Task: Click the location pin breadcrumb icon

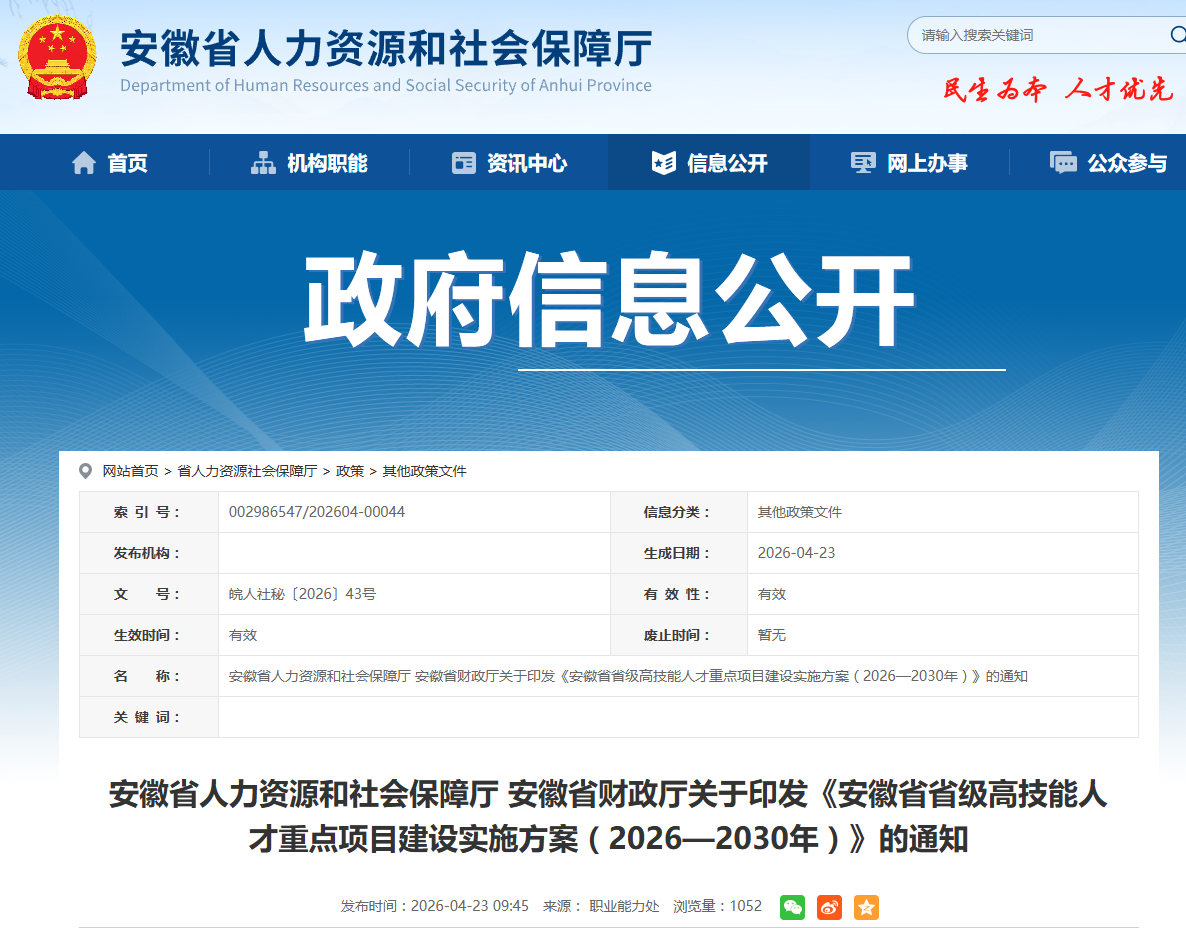Action: pyautogui.click(x=85, y=471)
